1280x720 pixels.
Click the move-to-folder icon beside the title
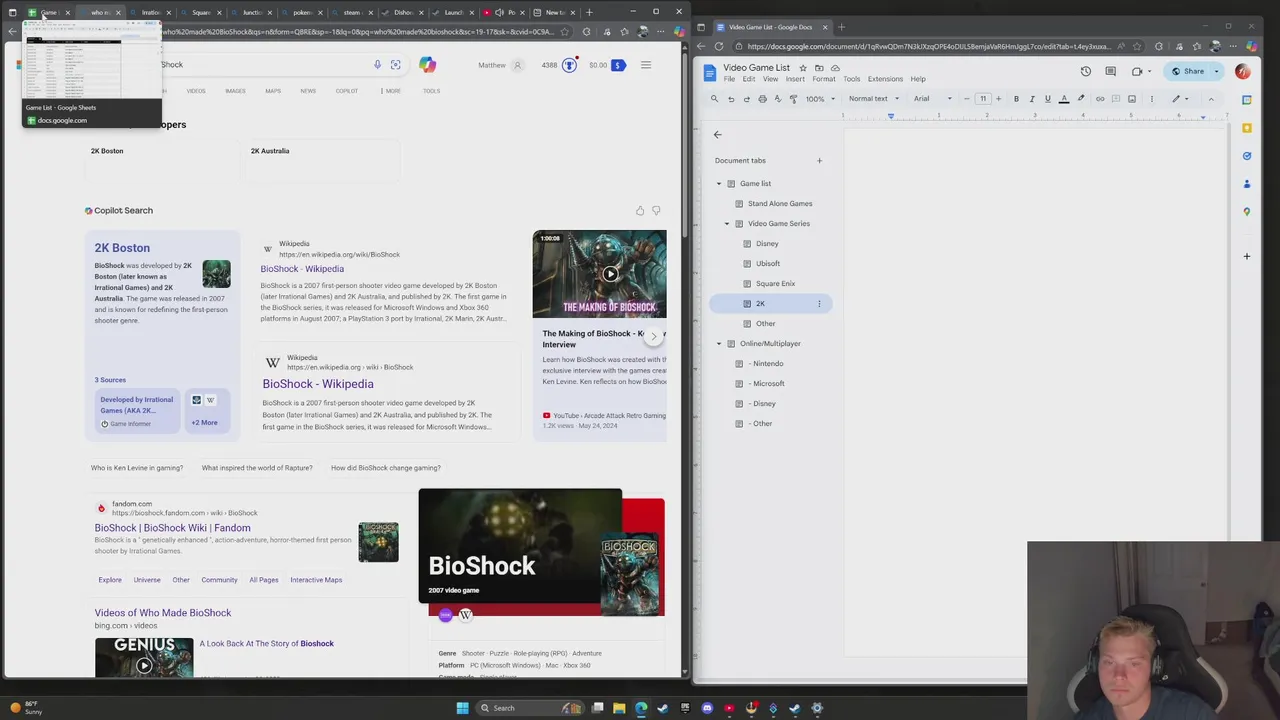tap(819, 68)
